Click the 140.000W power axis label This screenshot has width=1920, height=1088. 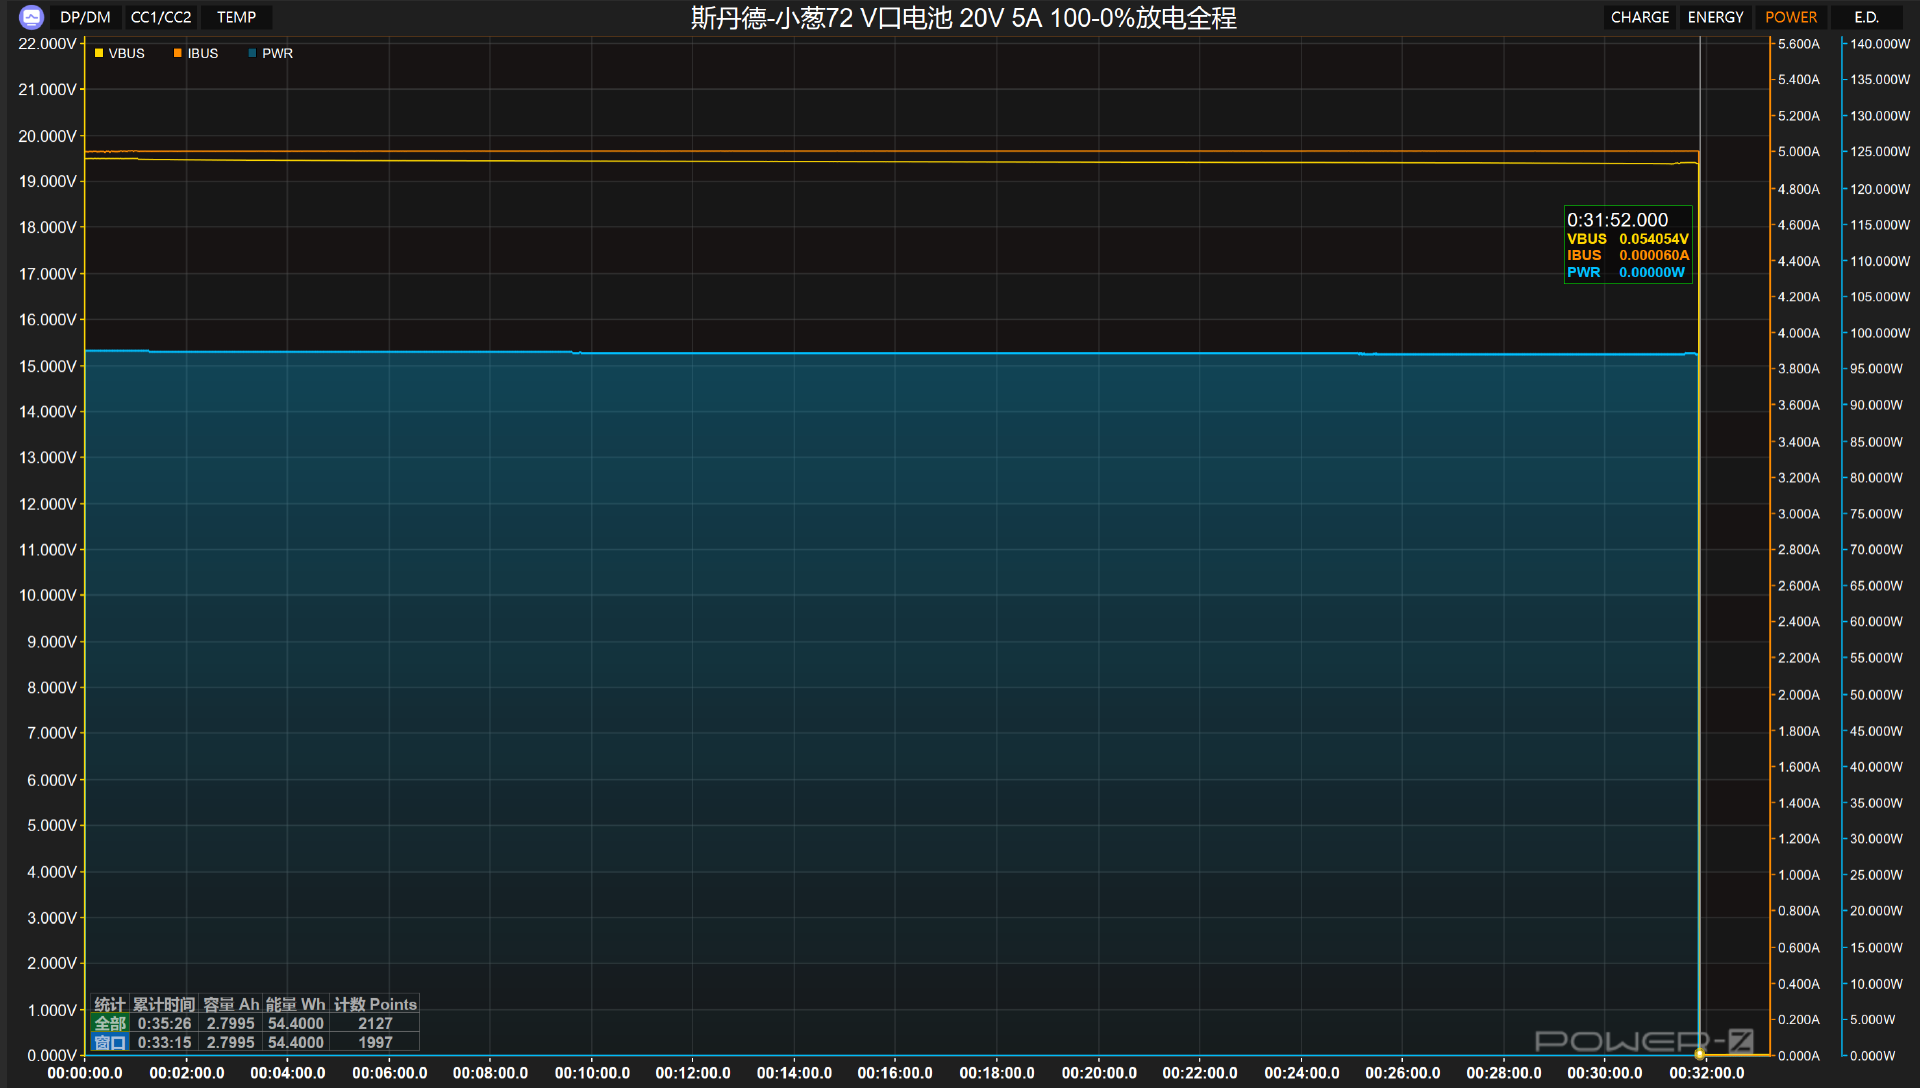(x=1879, y=44)
